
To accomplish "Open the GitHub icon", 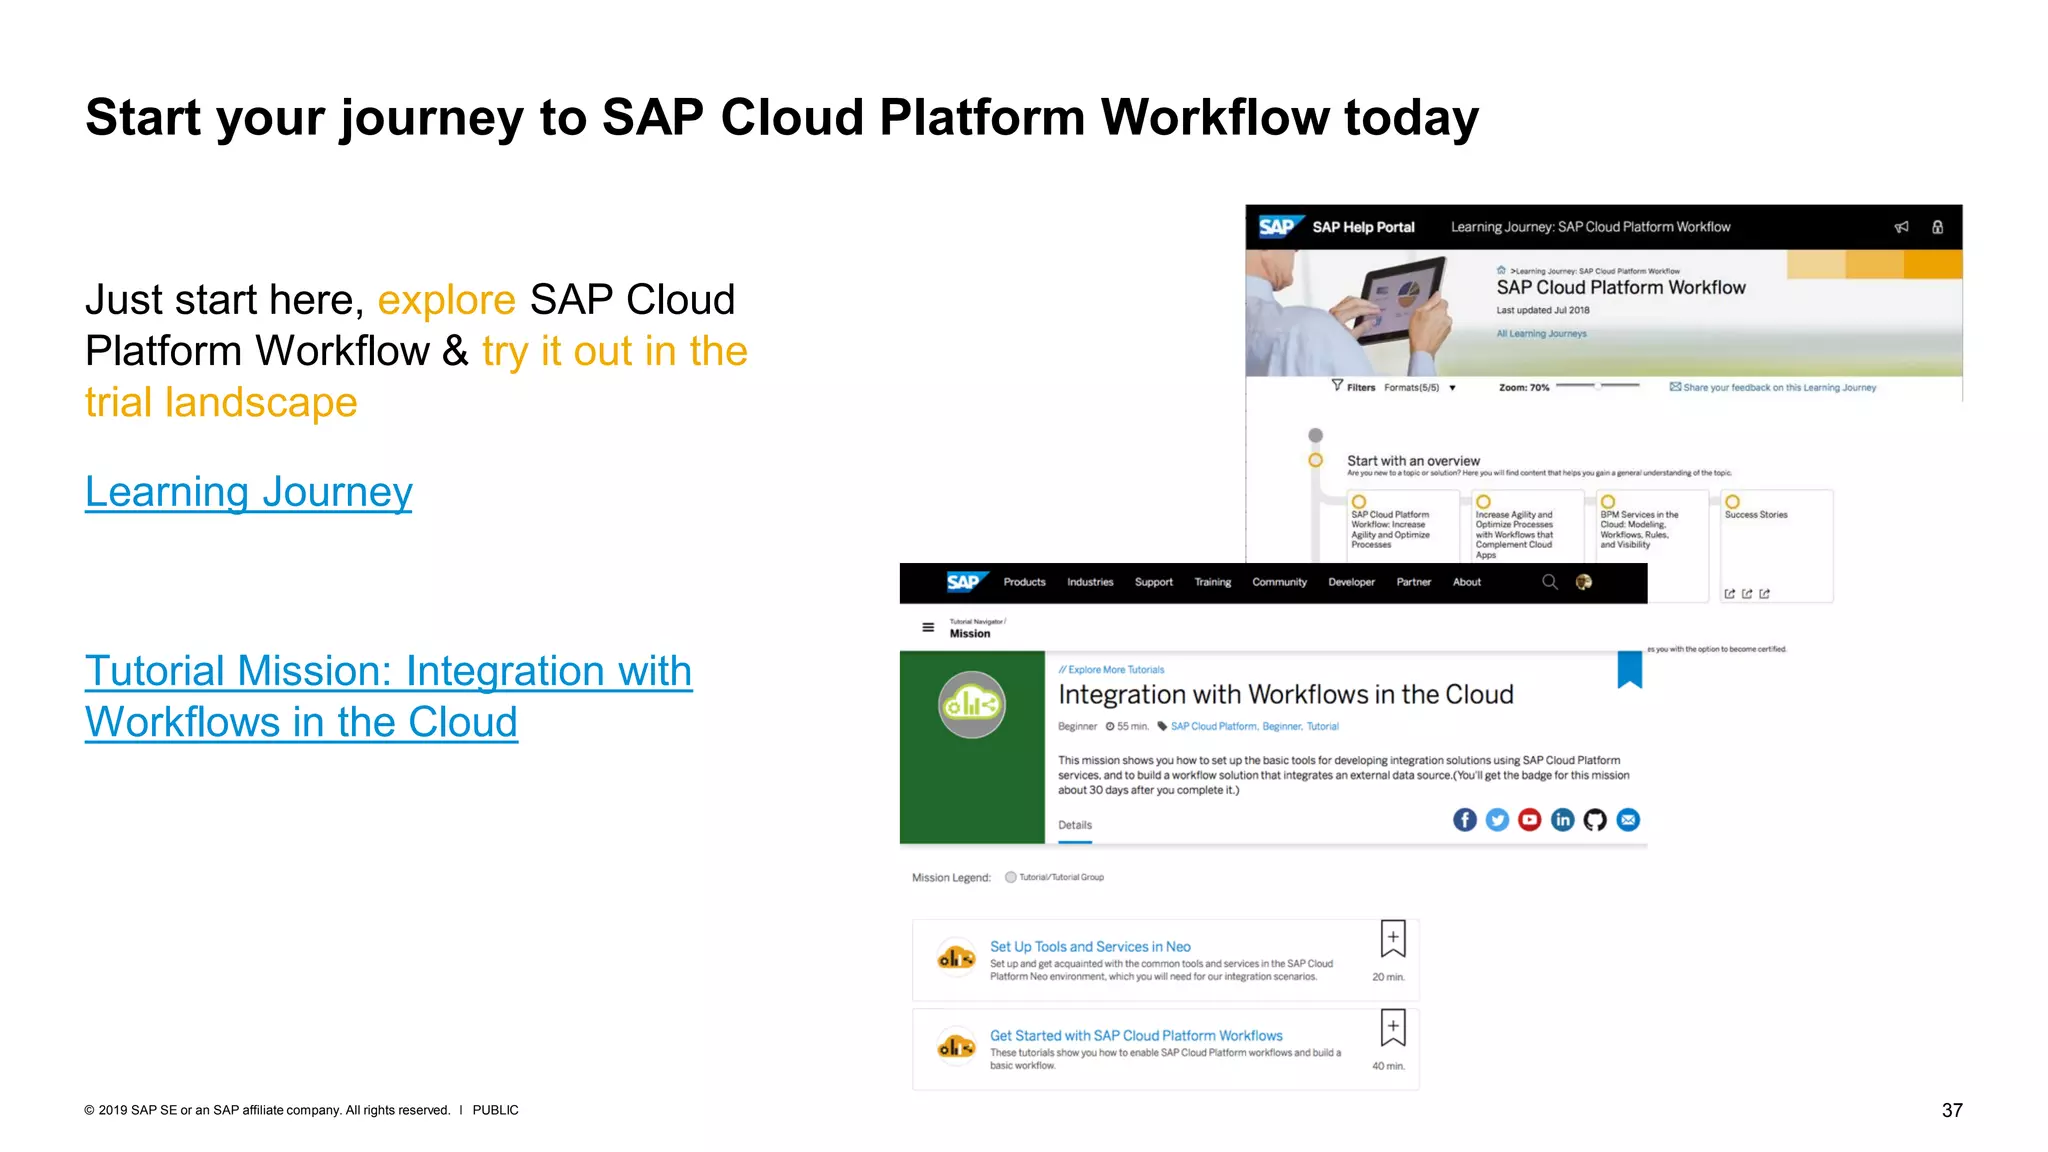I will [x=1595, y=820].
